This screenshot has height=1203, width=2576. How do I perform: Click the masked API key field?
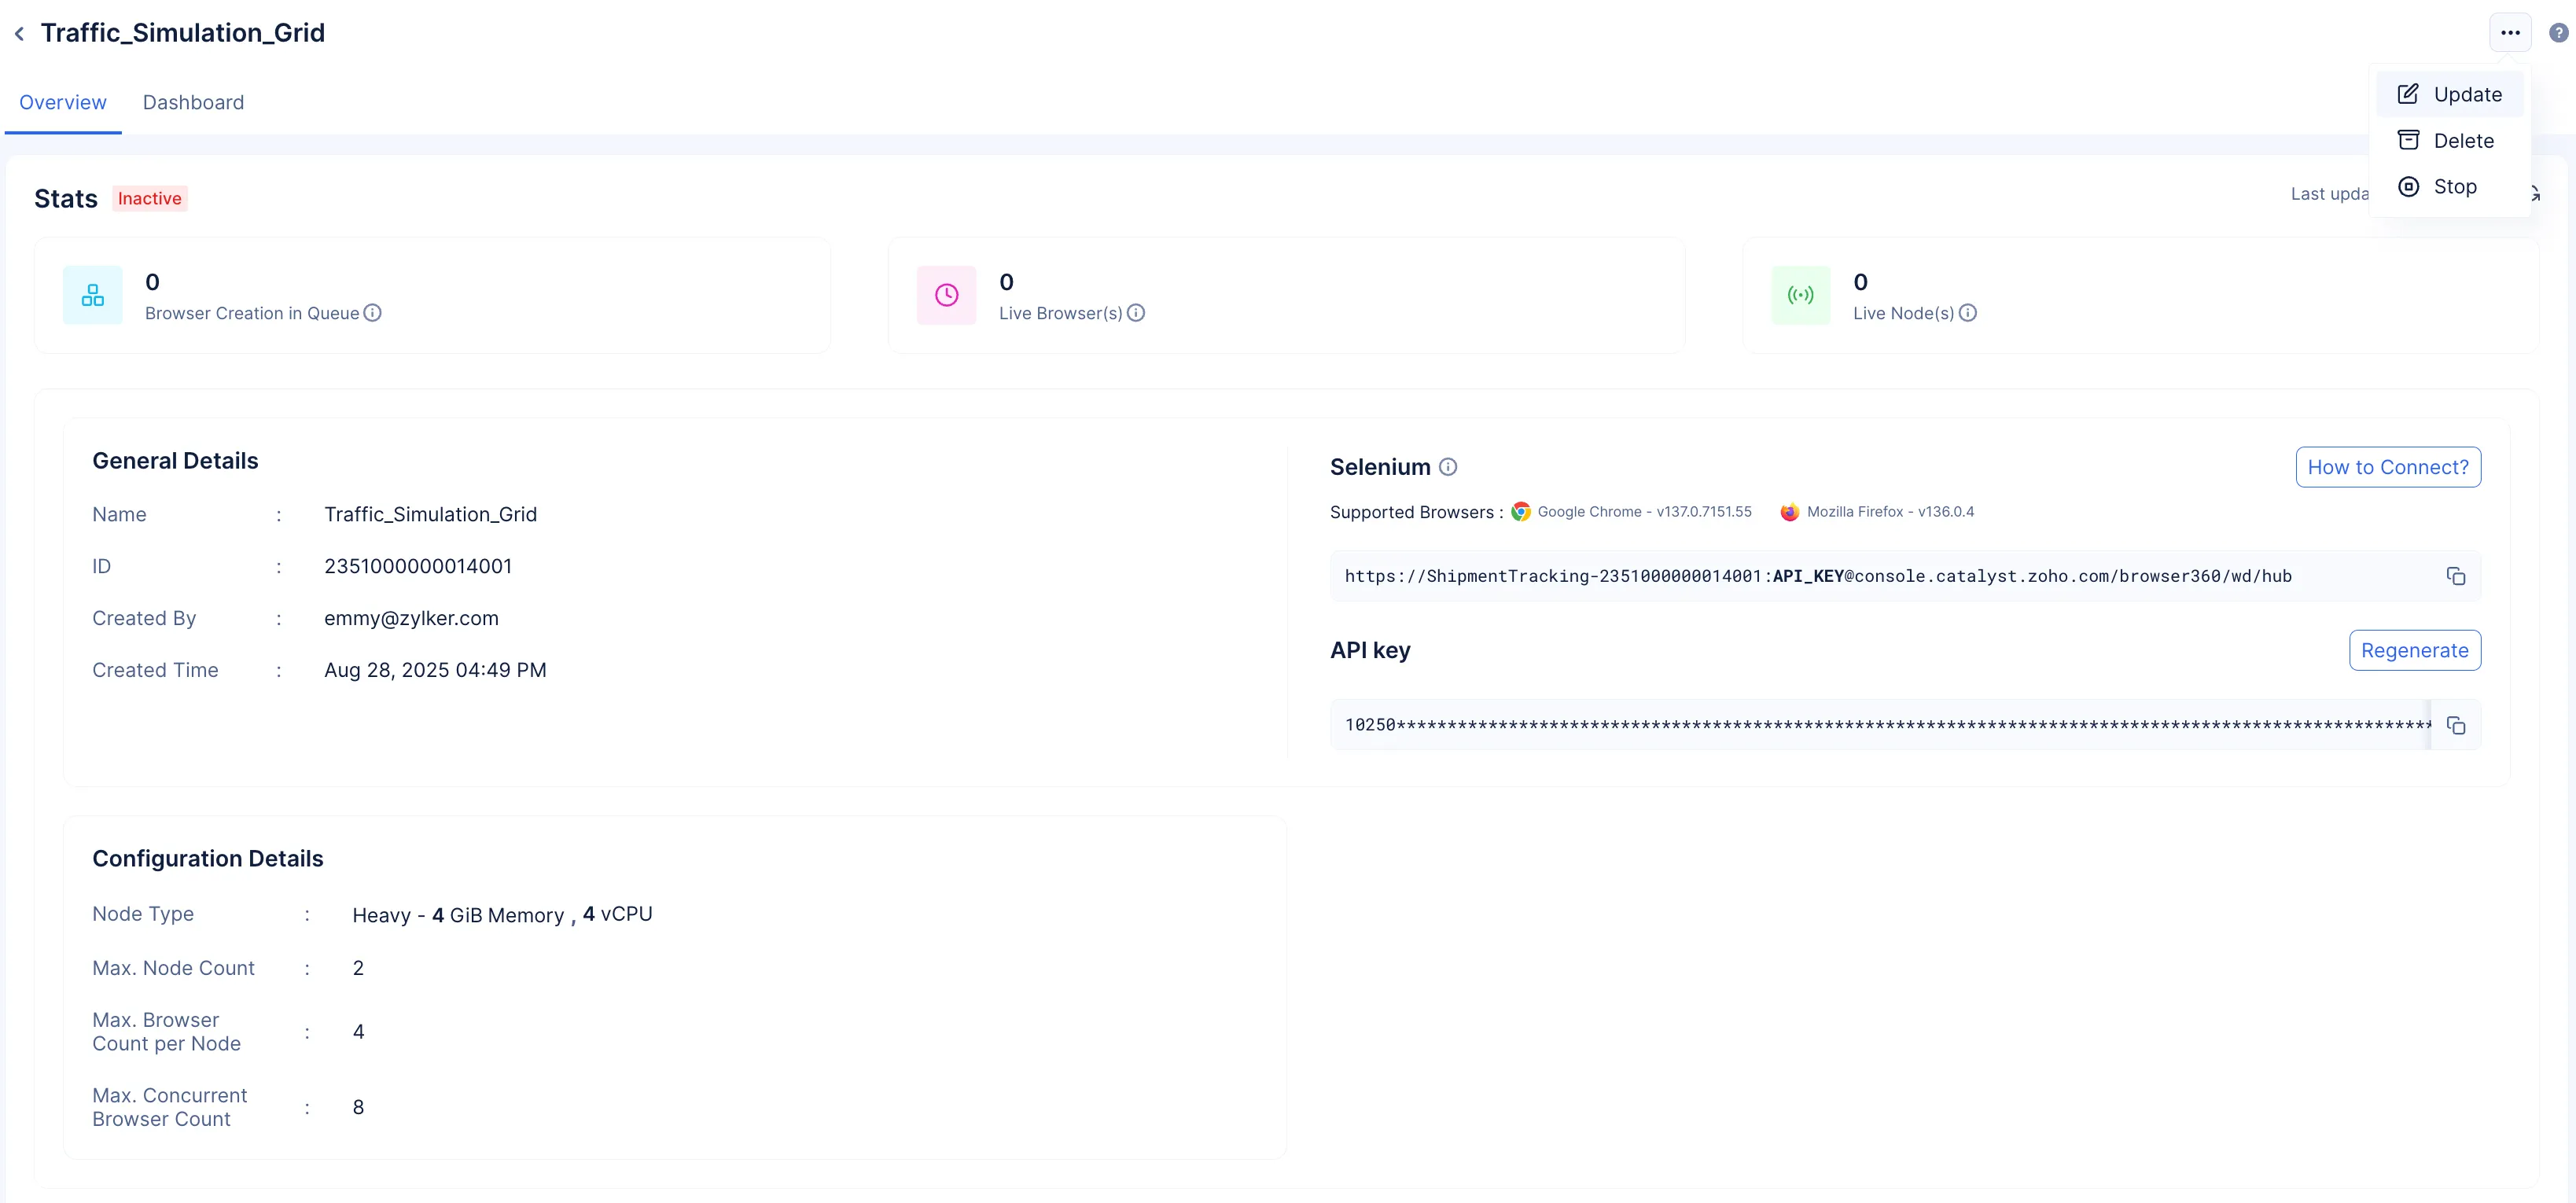click(1880, 725)
